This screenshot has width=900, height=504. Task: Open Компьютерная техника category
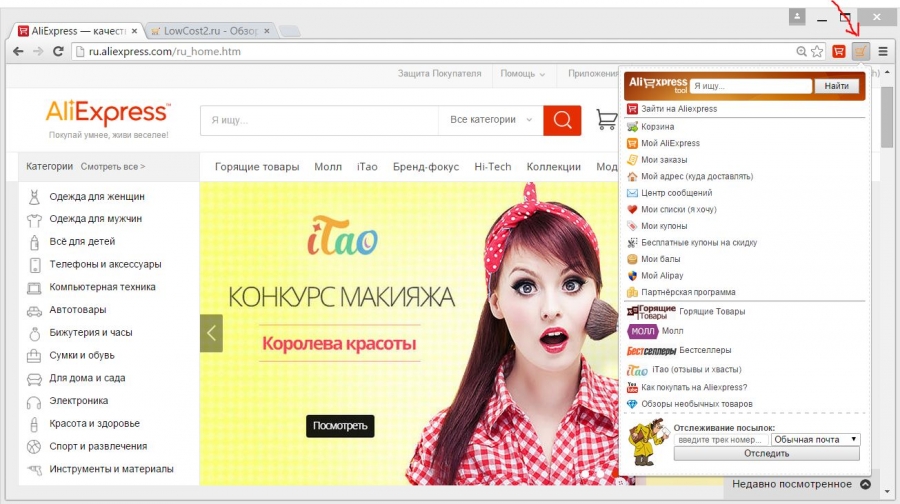tap(102, 287)
